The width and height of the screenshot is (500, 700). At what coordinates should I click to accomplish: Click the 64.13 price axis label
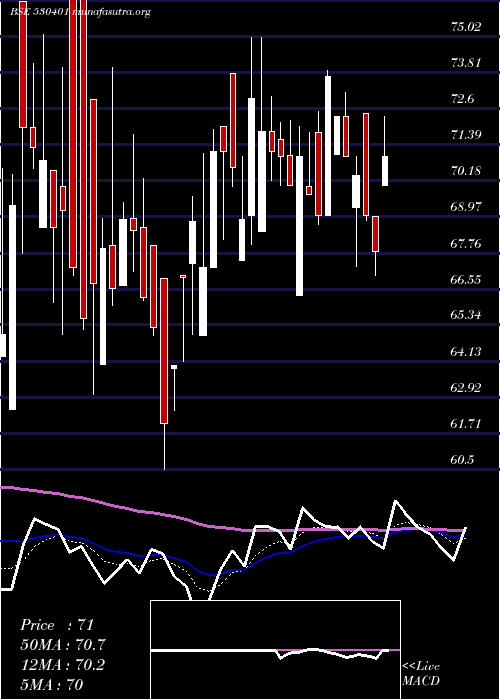click(466, 351)
